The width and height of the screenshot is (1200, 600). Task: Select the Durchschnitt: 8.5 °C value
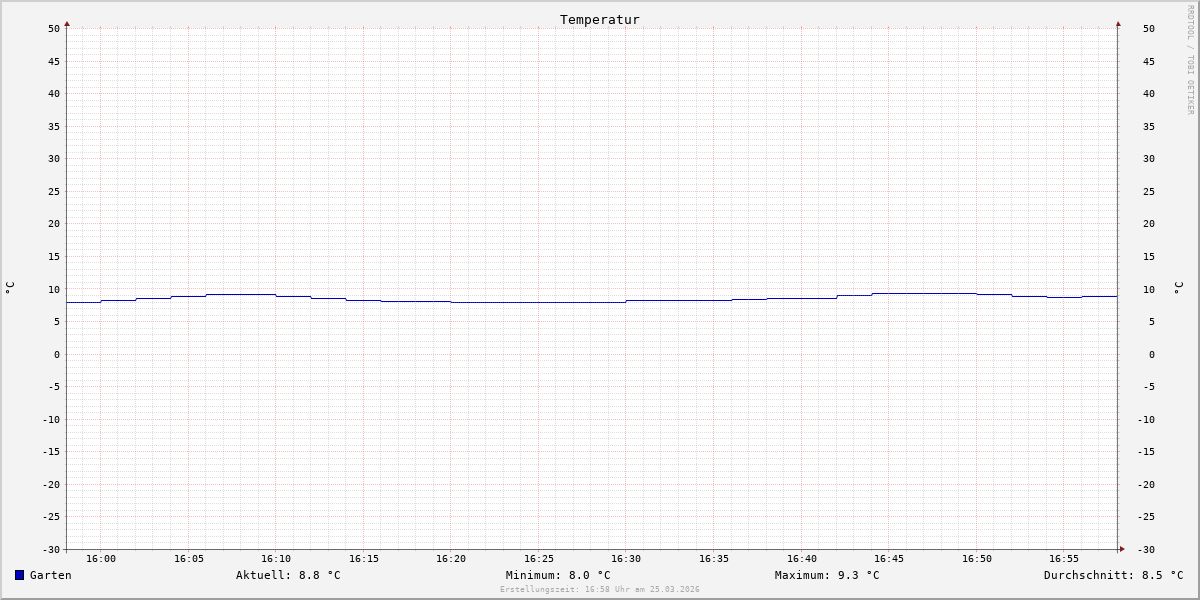[1114, 575]
